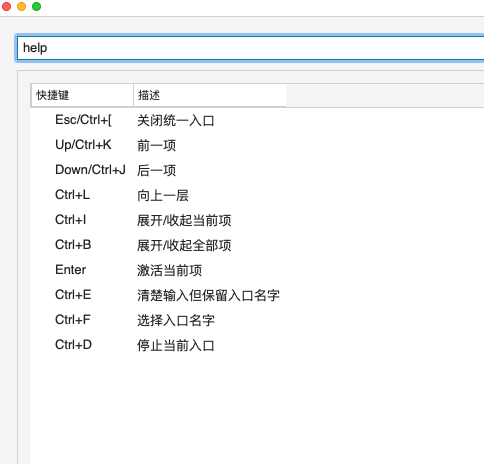Click the red close window button
This screenshot has width=484, height=464.
(6, 6)
